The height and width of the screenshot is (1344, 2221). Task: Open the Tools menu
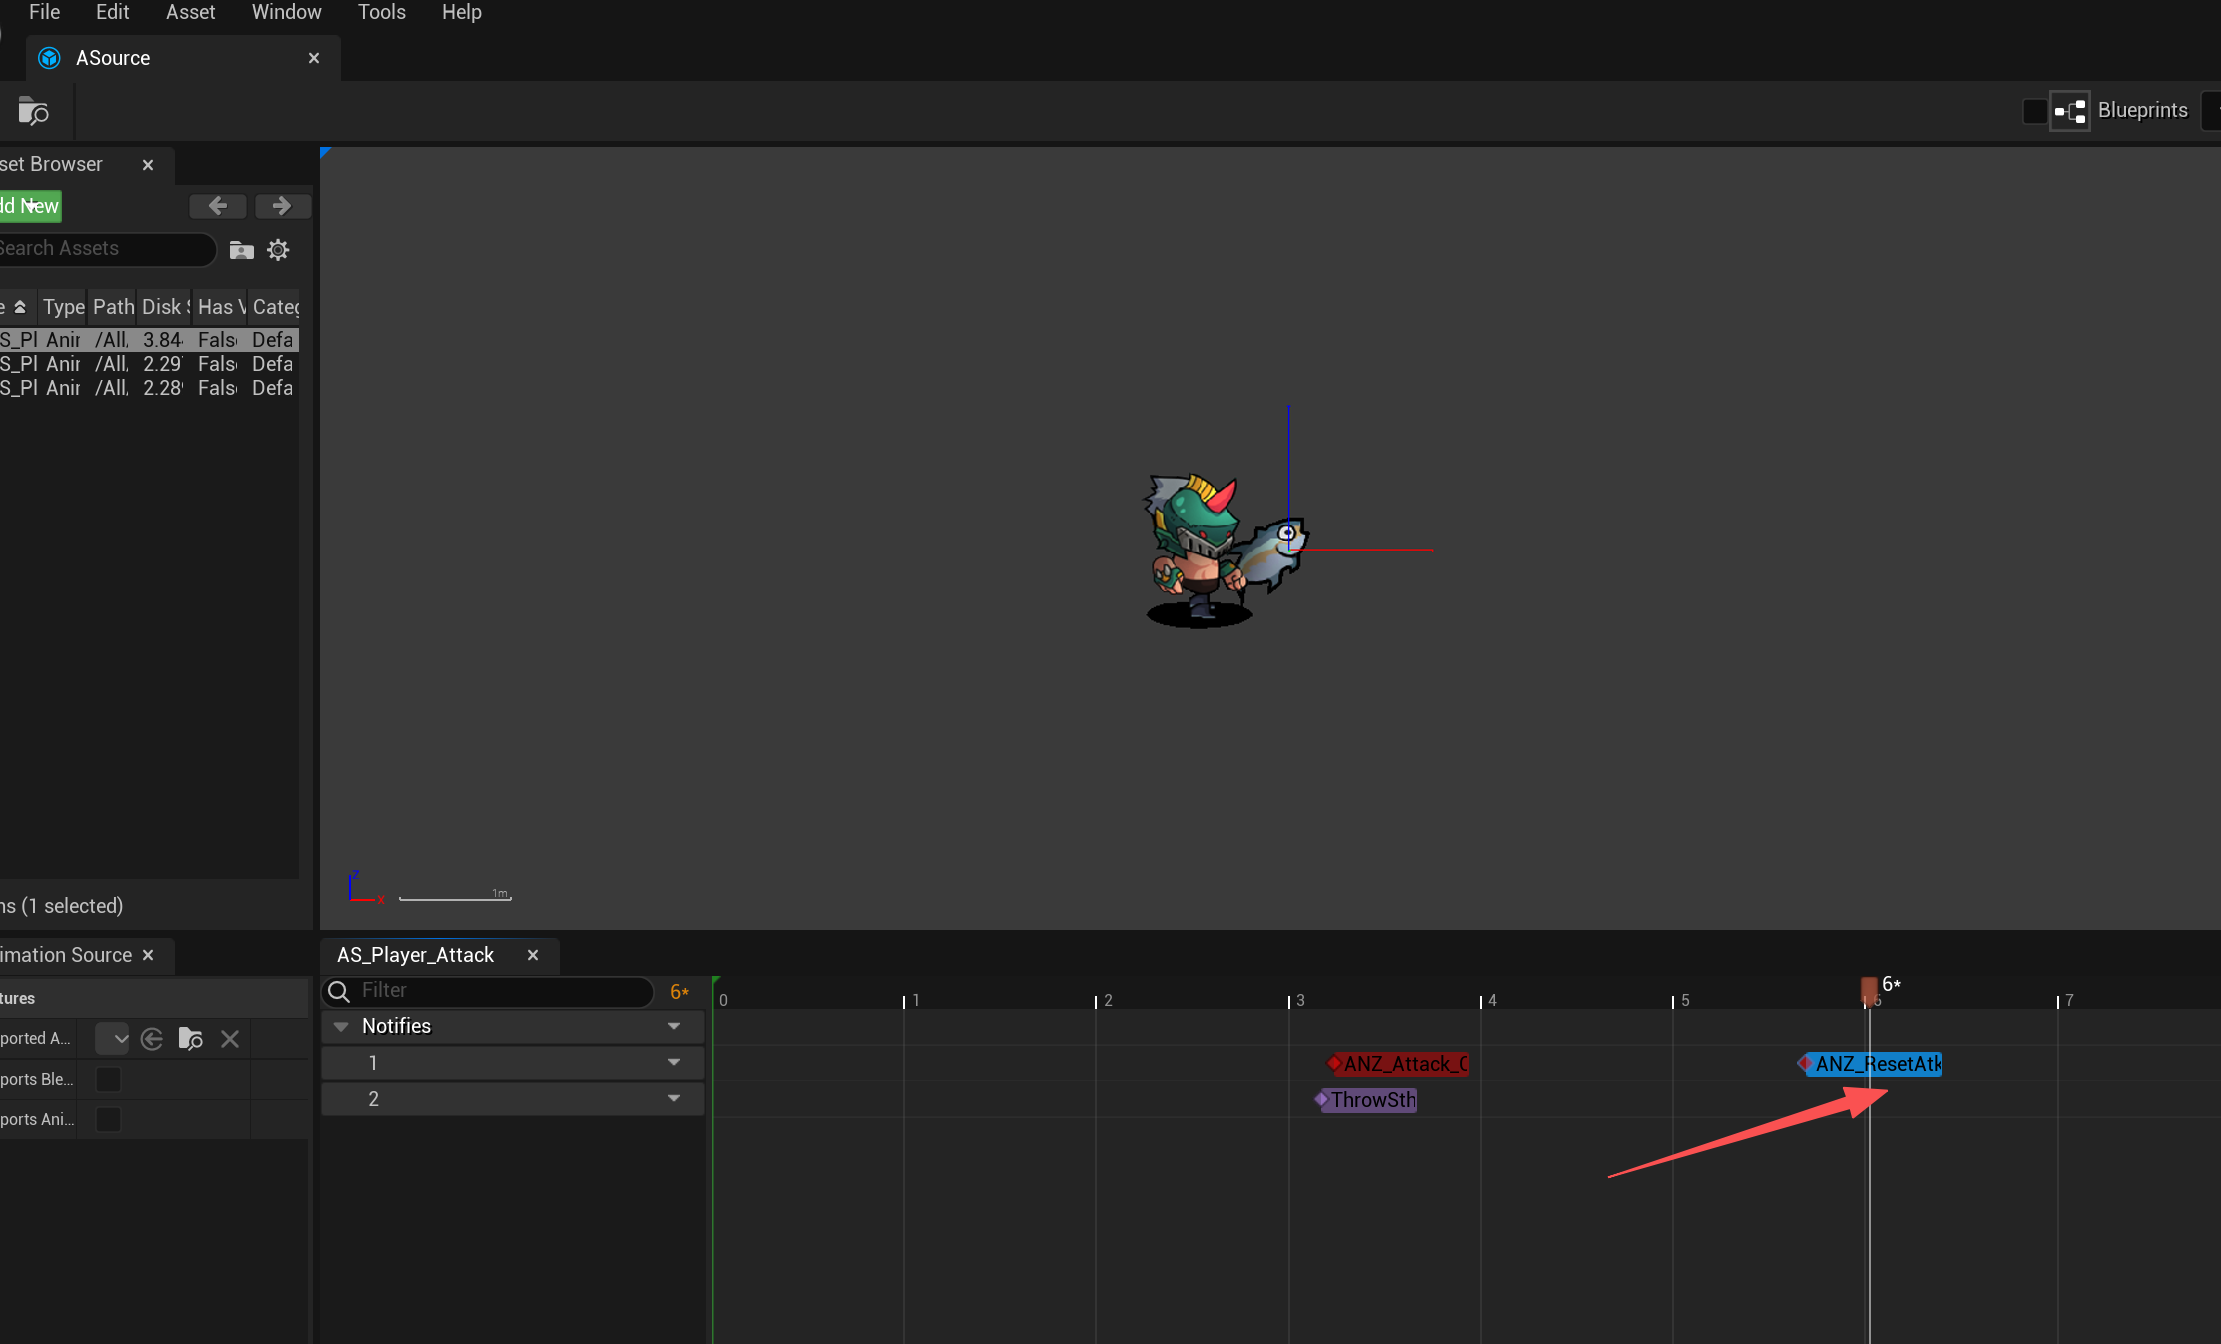point(381,12)
